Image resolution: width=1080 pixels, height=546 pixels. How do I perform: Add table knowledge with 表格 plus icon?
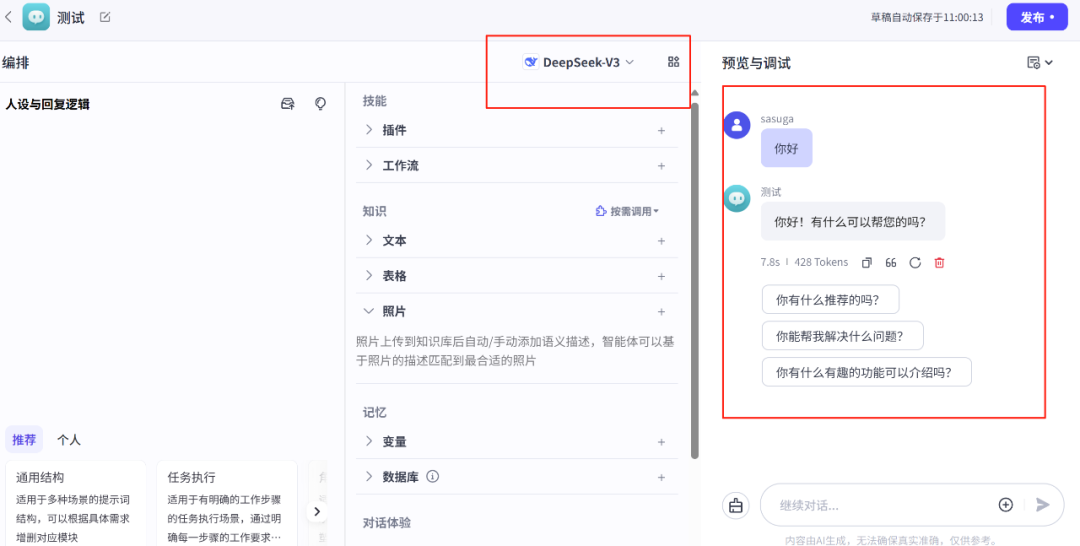[661, 277]
